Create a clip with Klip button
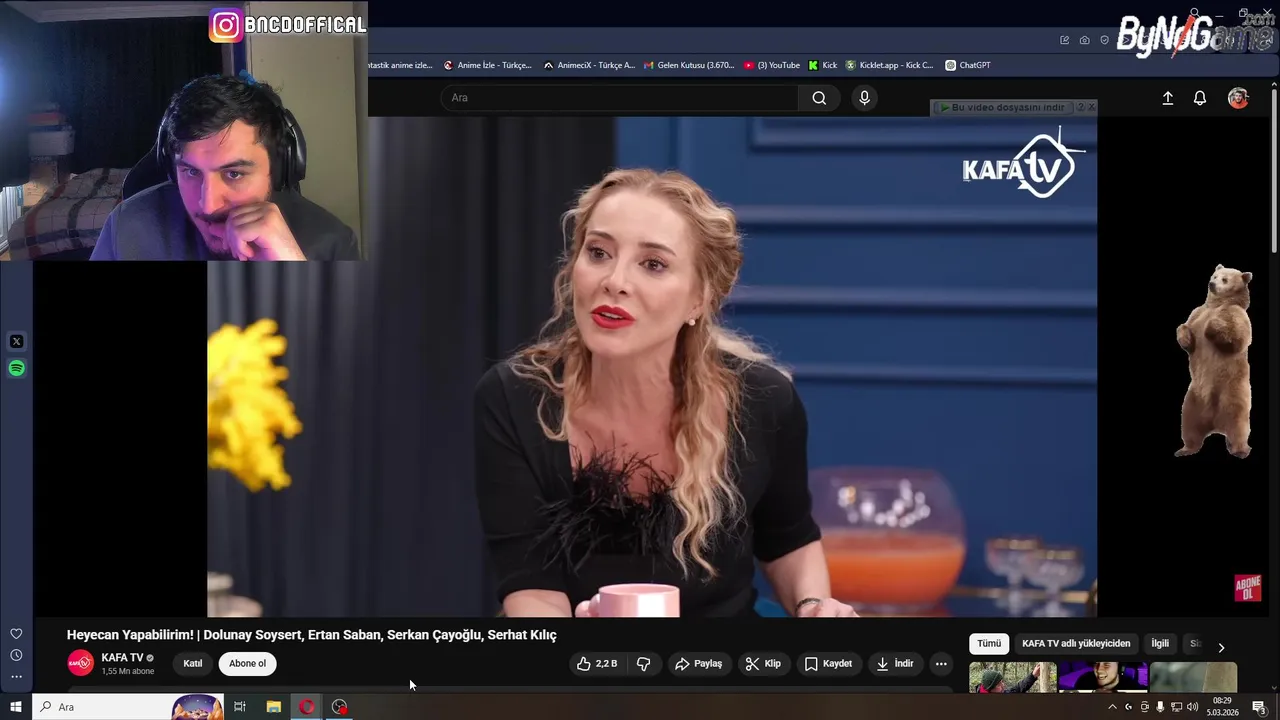Screen dimensions: 1280x720 click(x=763, y=664)
